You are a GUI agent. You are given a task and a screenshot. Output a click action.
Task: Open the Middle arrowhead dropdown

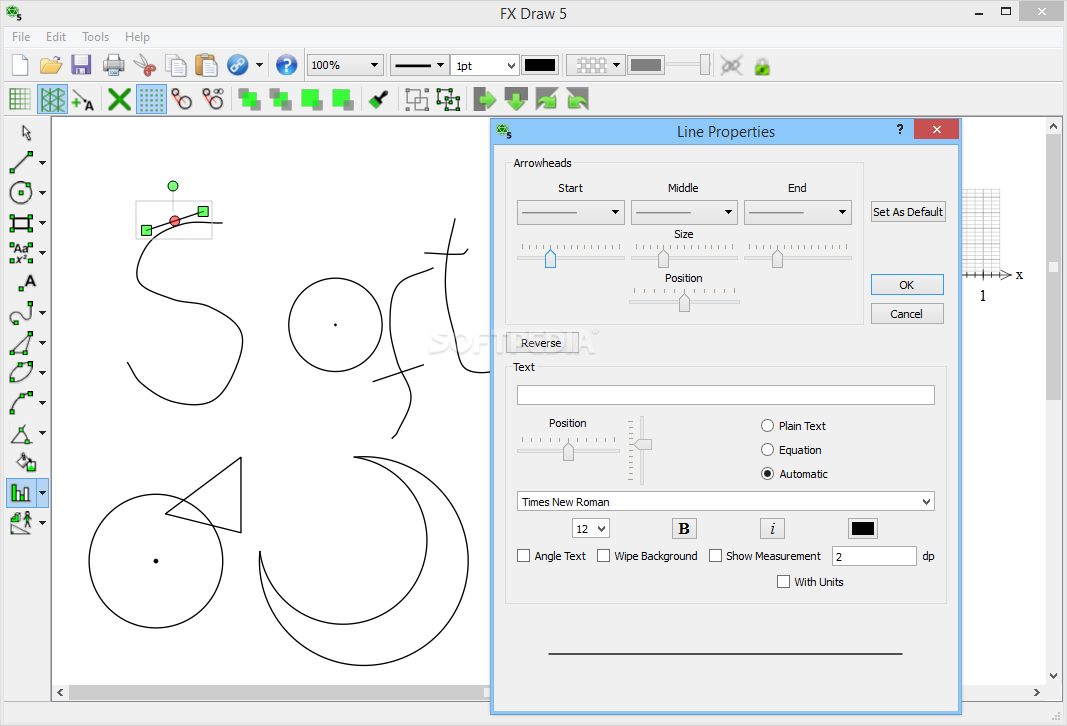tap(684, 212)
